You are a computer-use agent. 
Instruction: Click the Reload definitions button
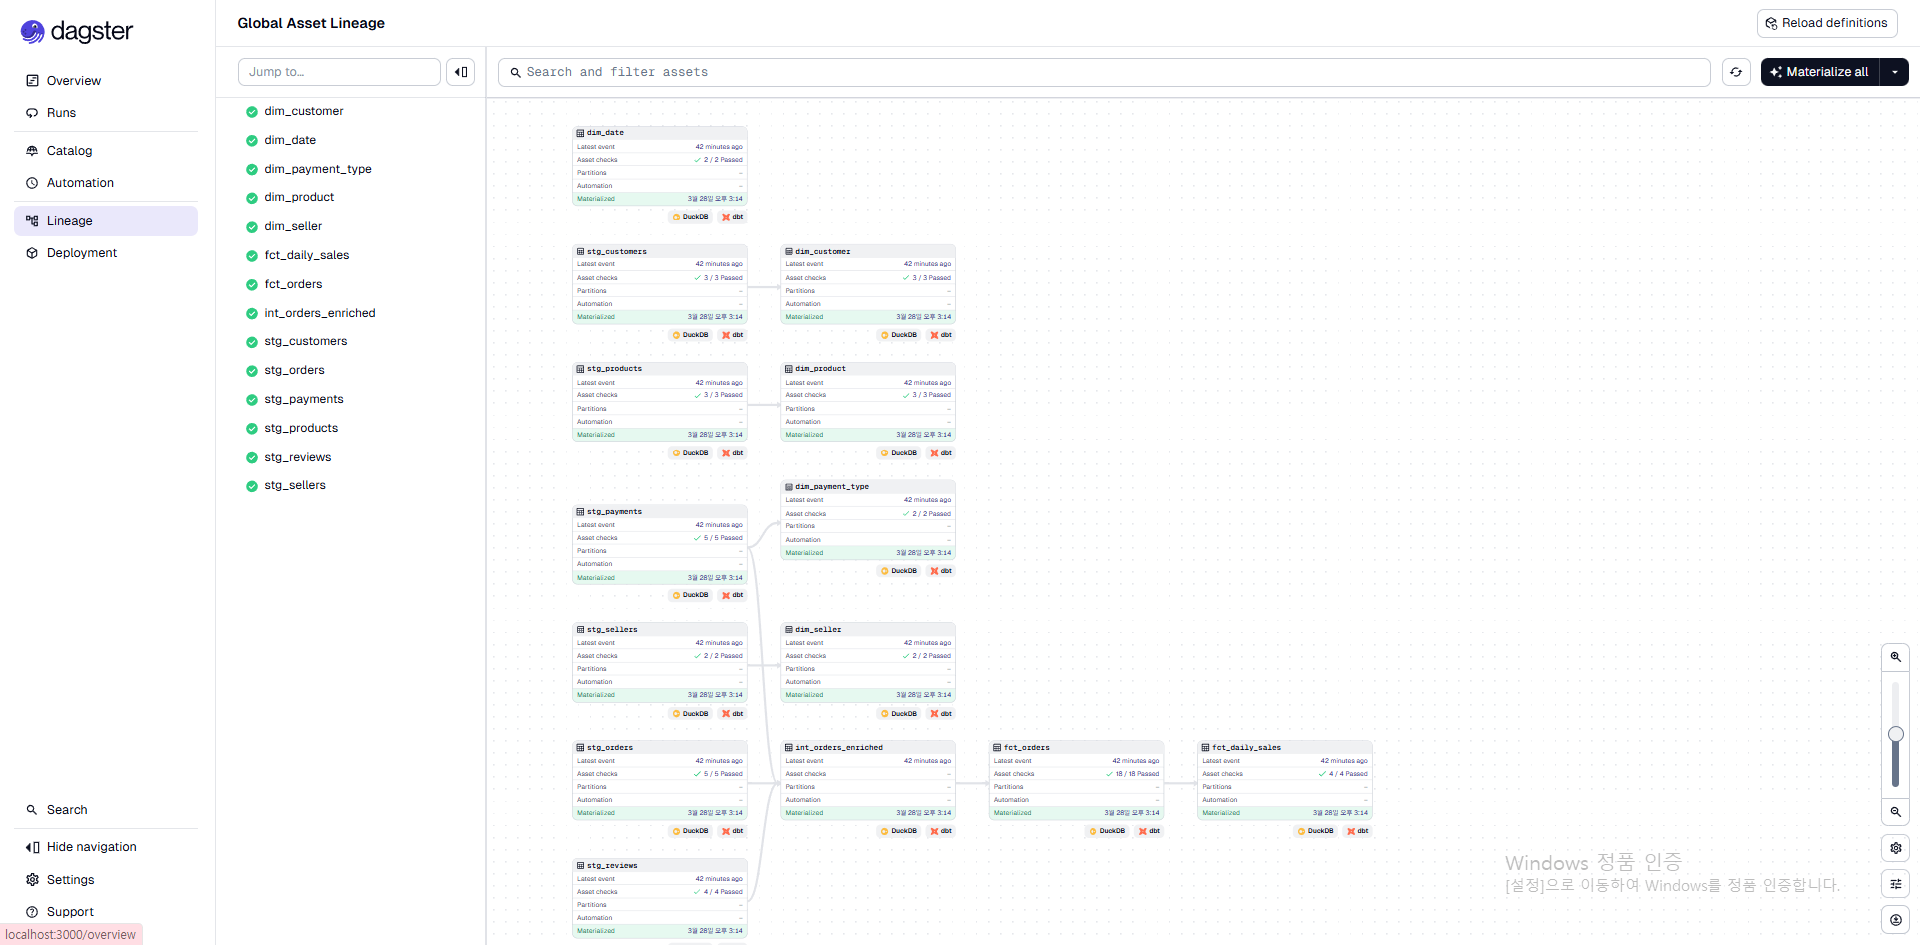click(x=1826, y=23)
